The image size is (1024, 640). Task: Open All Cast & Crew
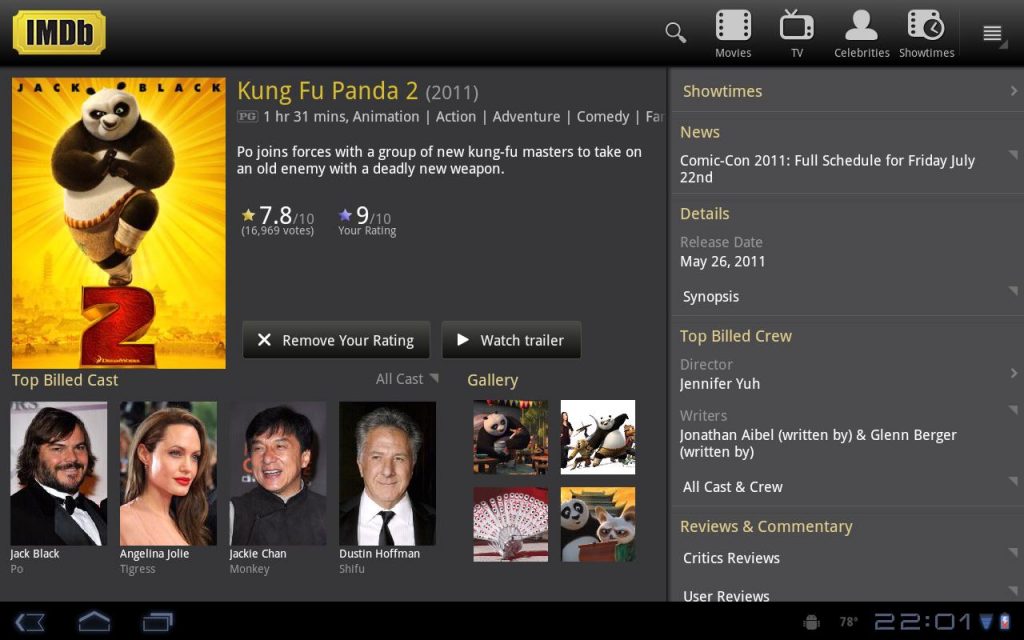847,487
